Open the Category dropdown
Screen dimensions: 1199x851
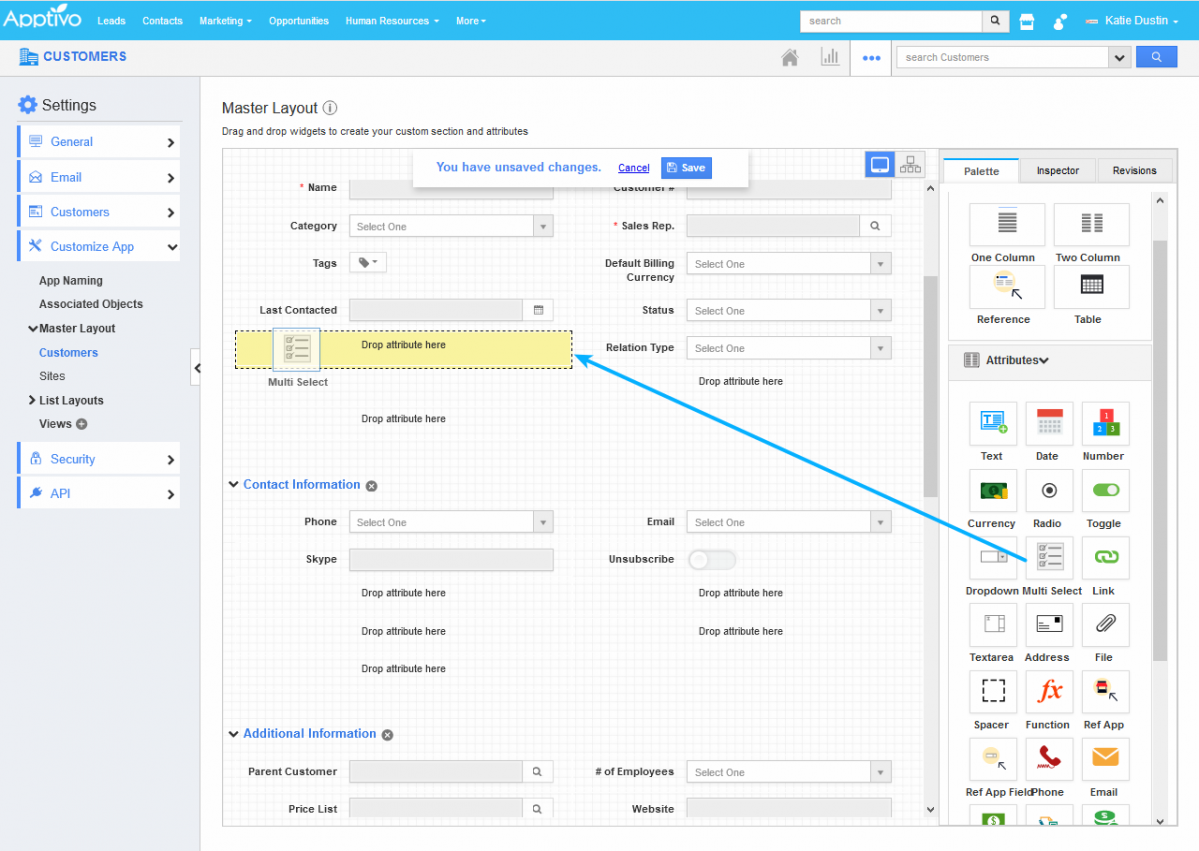pyautogui.click(x=450, y=227)
